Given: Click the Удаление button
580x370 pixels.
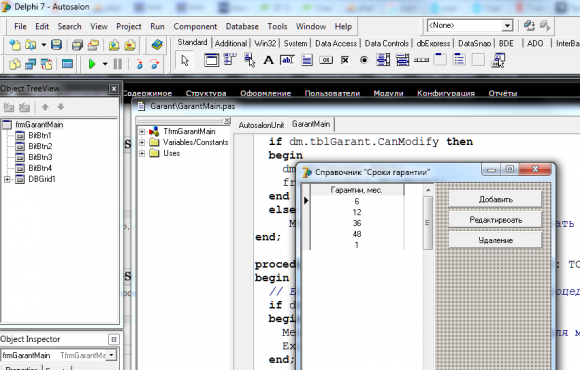Looking at the screenshot, I should click(495, 240).
